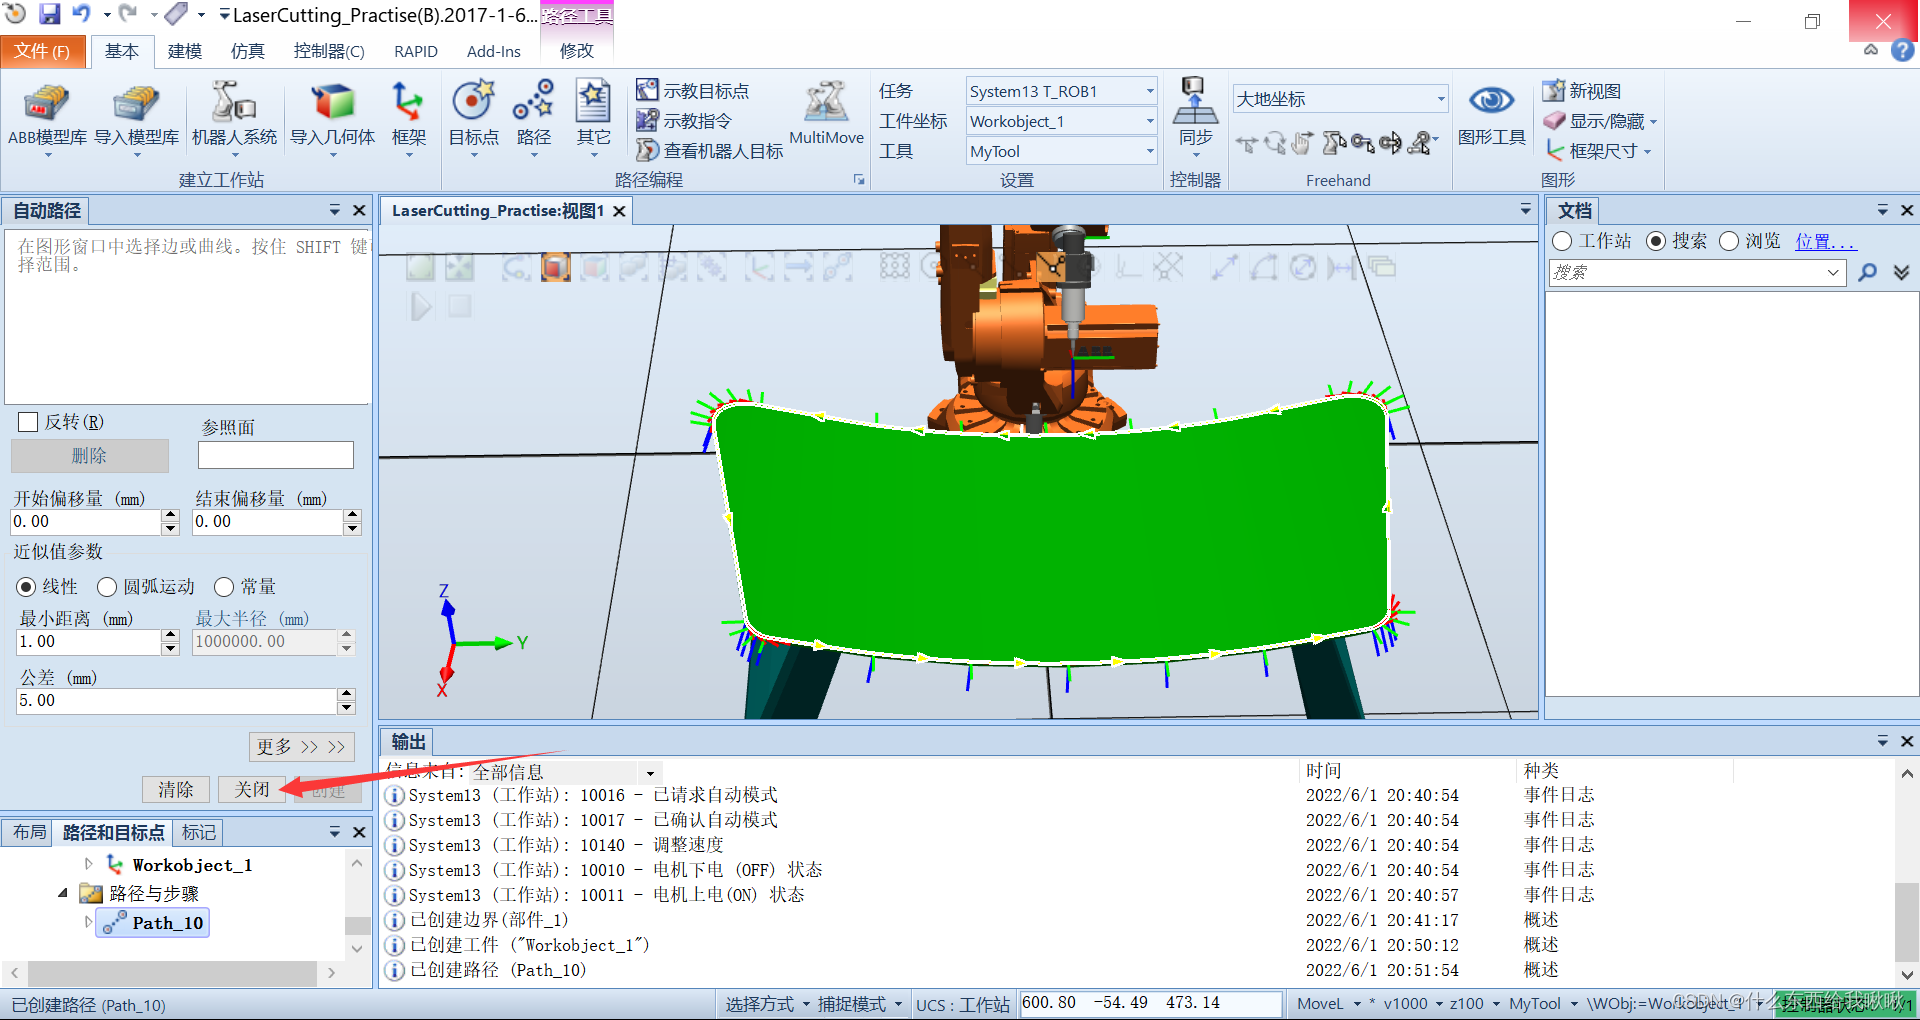Increase the 公差 tolerance stepper value
This screenshot has width=1920, height=1020.
346,694
